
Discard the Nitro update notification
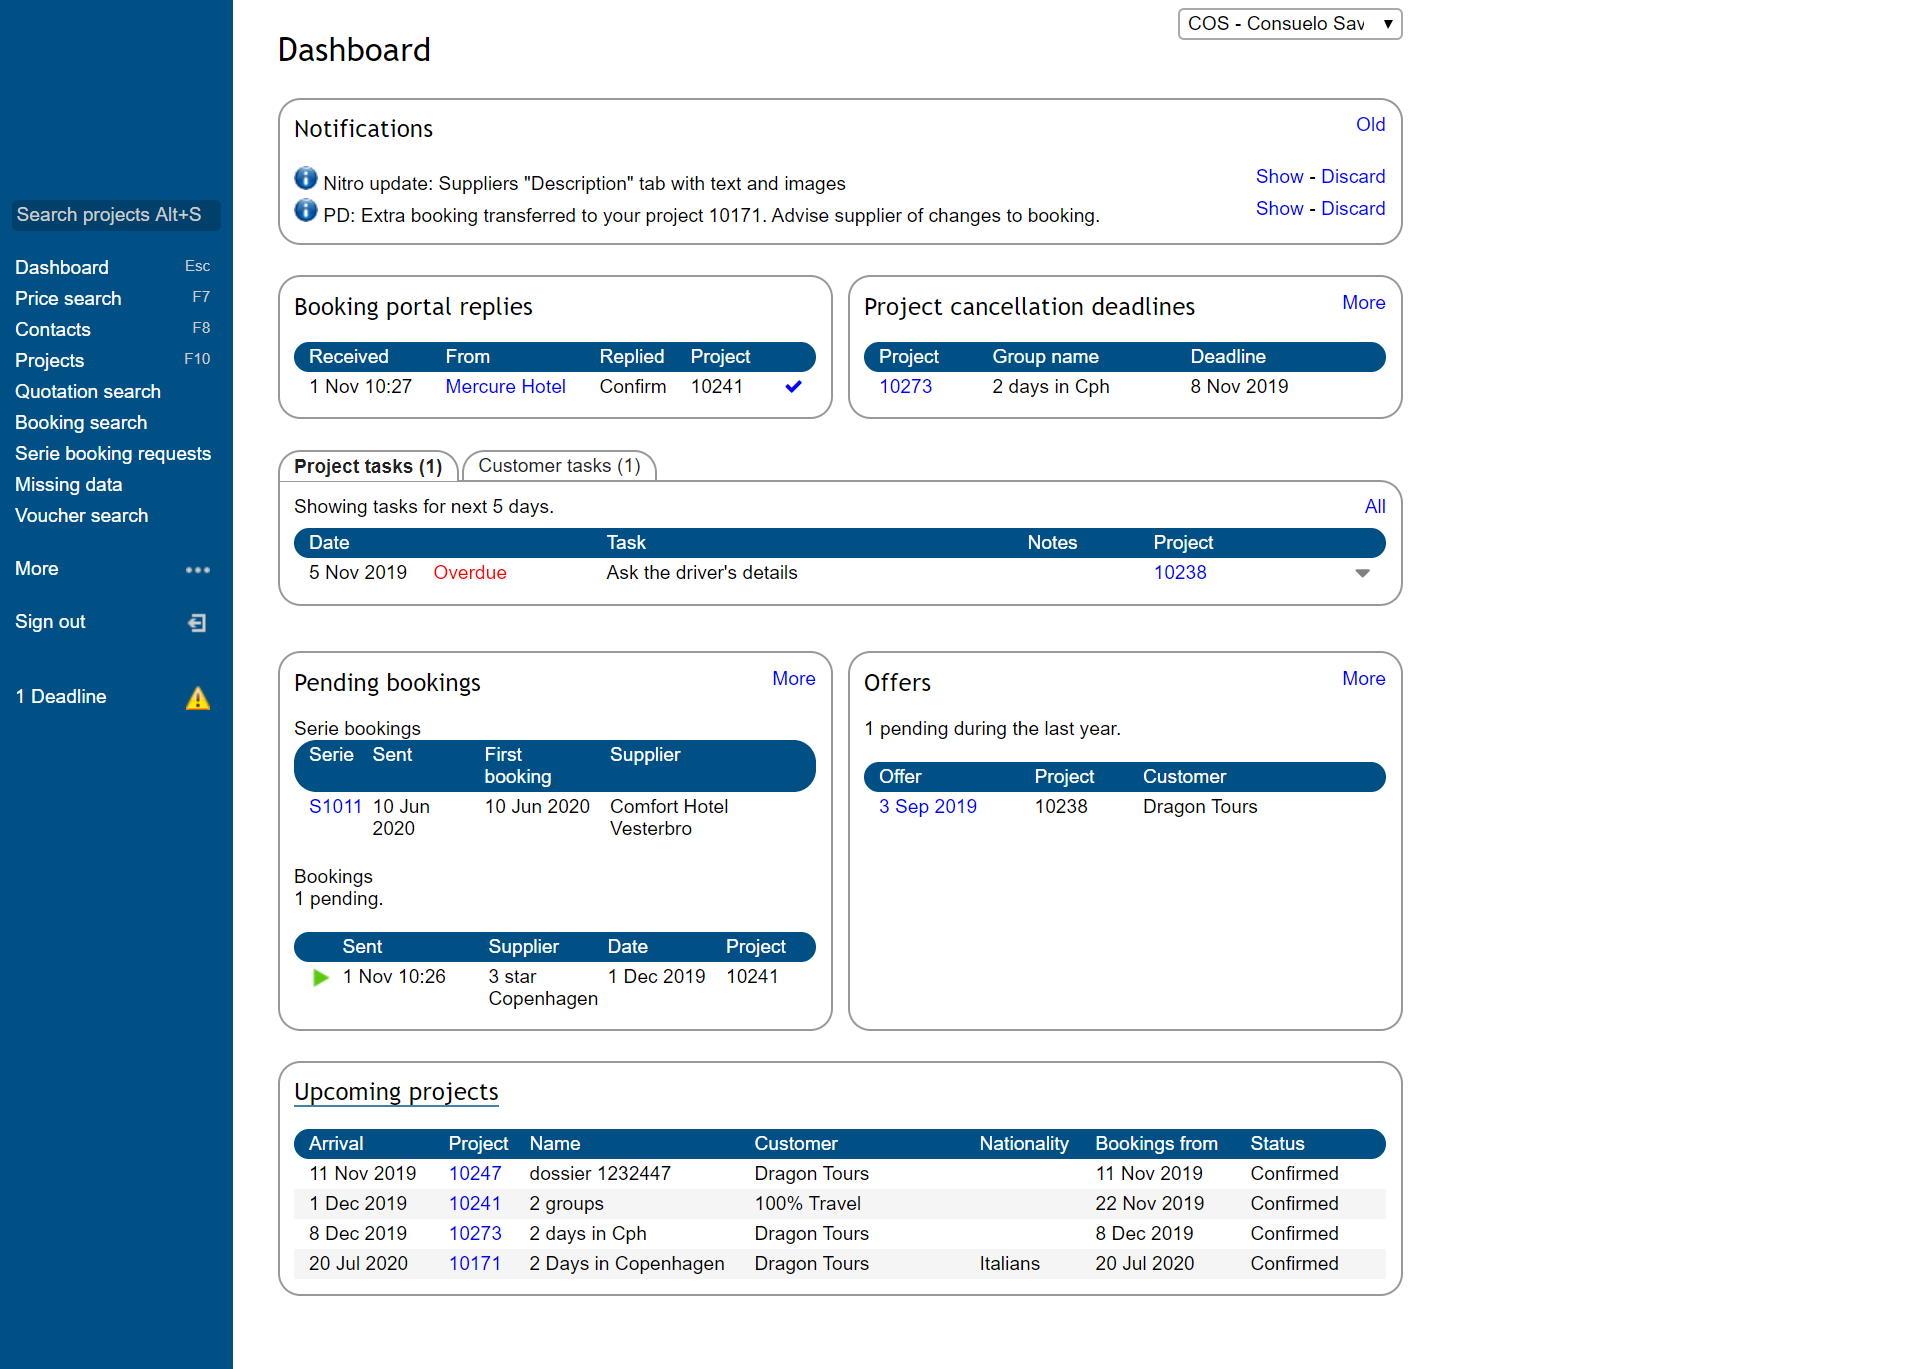point(1353,176)
